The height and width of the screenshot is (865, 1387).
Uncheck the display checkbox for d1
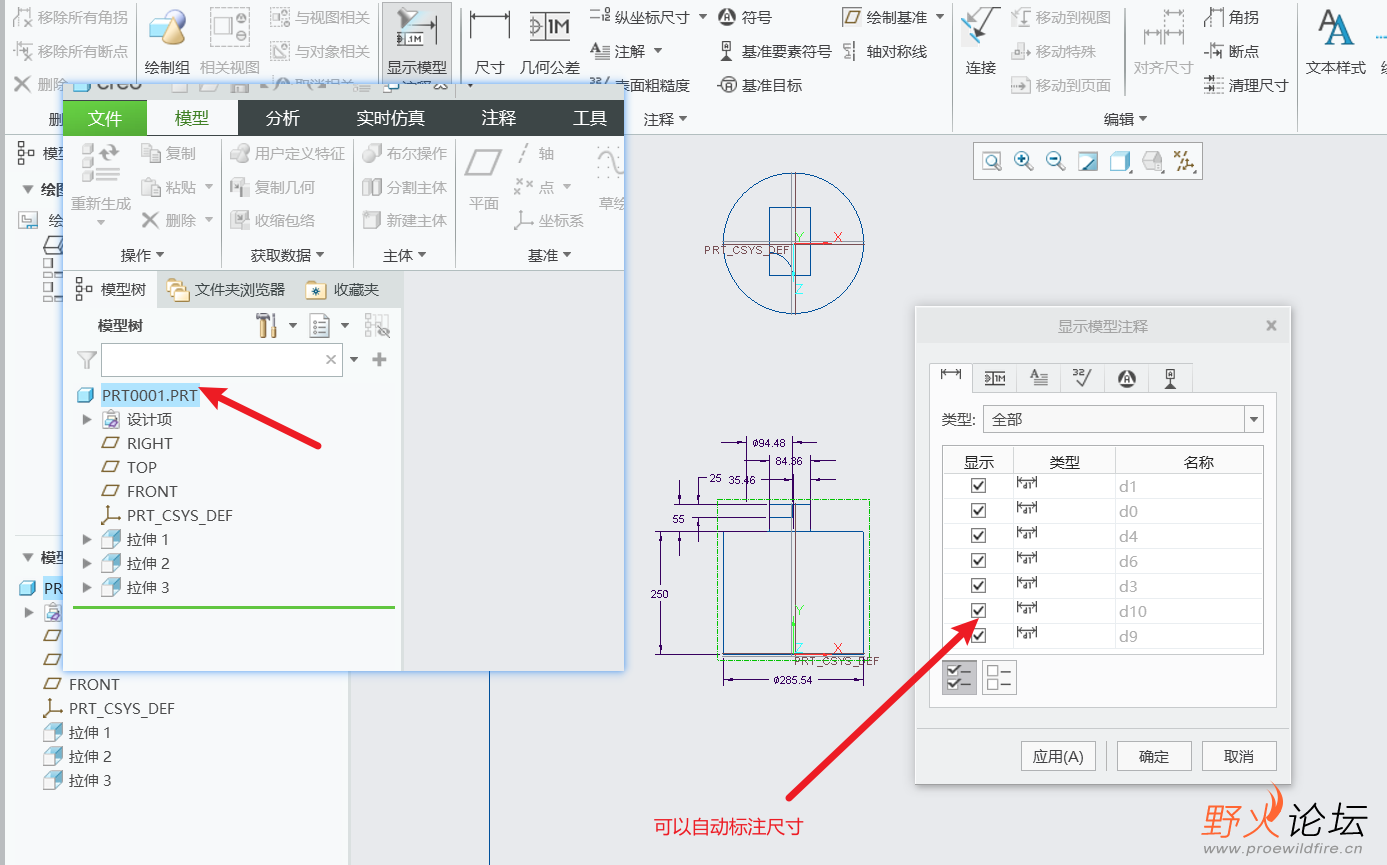click(x=979, y=485)
